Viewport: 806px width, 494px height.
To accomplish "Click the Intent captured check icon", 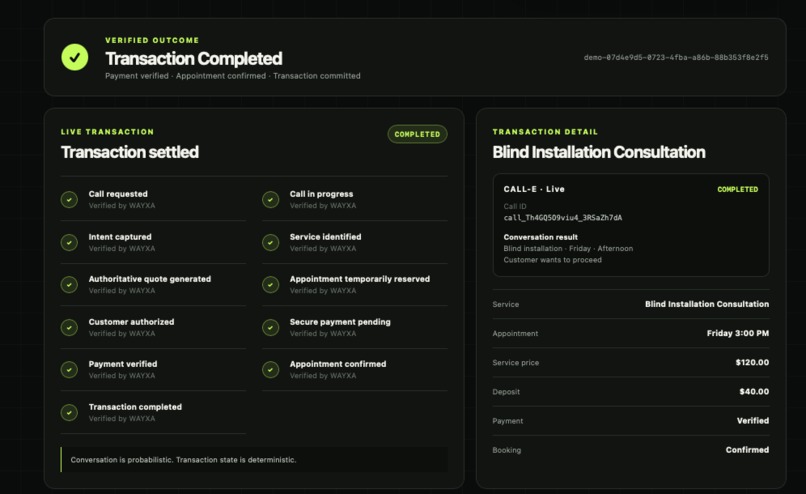I will click(69, 242).
